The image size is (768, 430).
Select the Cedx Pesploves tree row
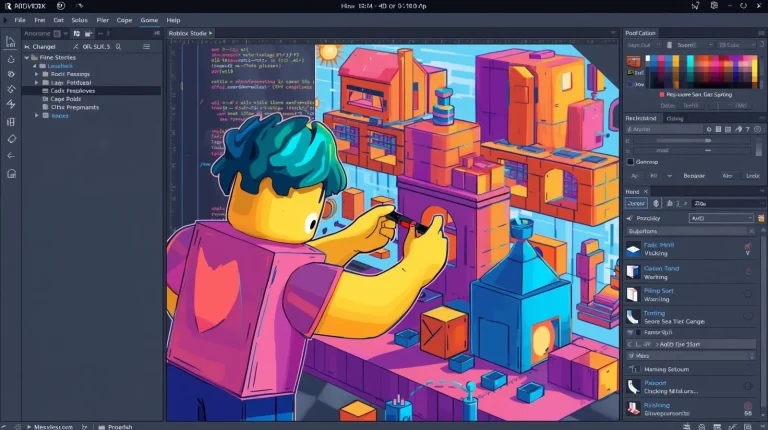click(x=91, y=91)
